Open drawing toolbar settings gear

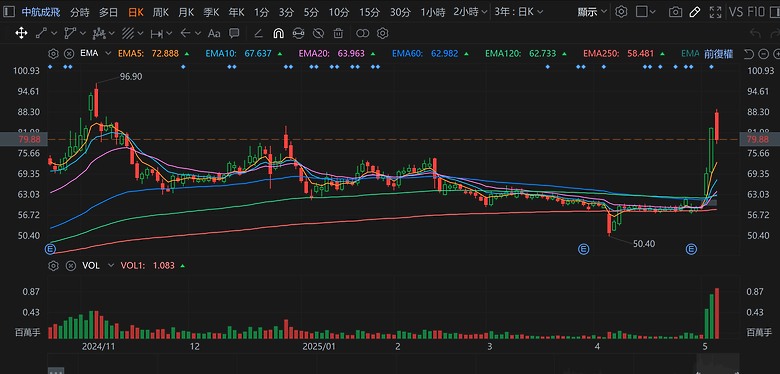coord(382,33)
